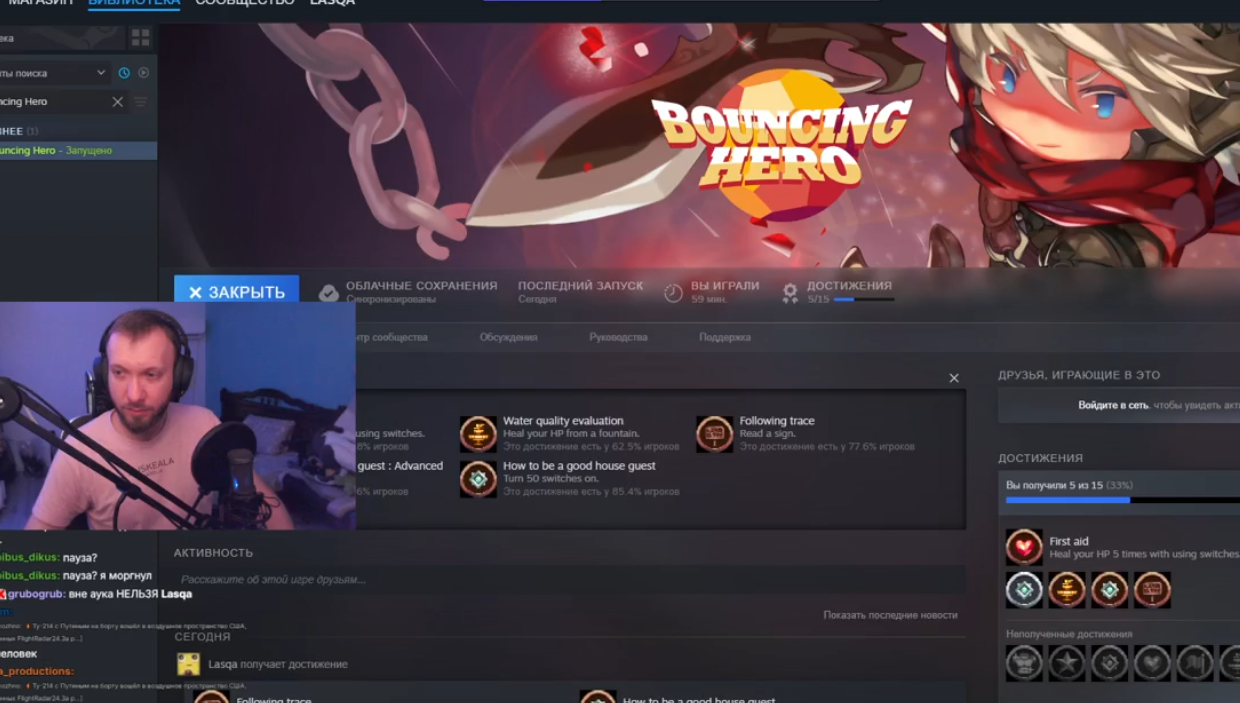1240x703 pixels.
Task: Clear the library search field
Action: (117, 102)
